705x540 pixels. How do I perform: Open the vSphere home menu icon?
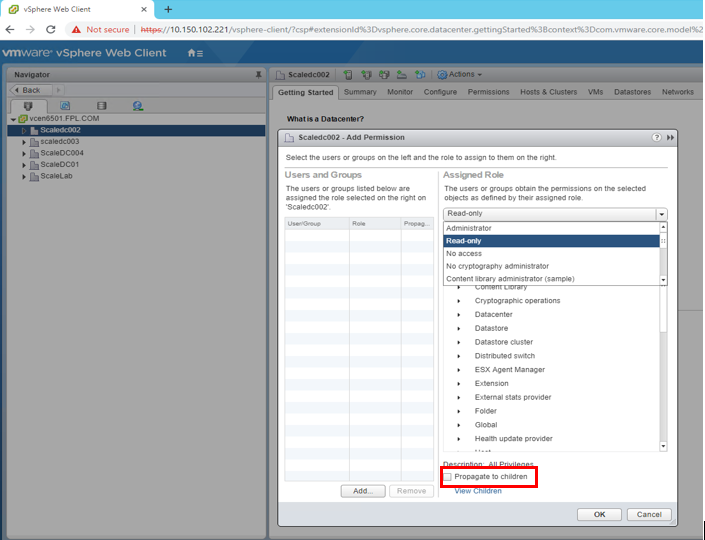pos(195,53)
